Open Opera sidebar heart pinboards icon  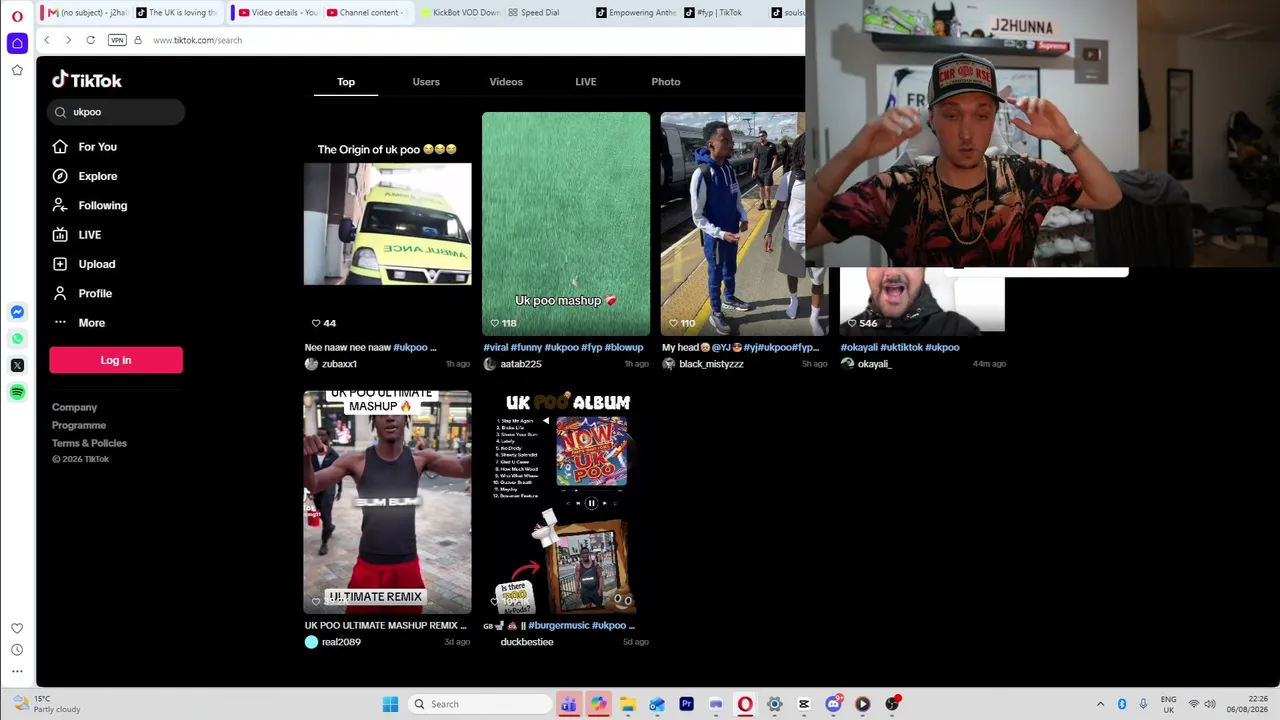pyautogui.click(x=17, y=628)
